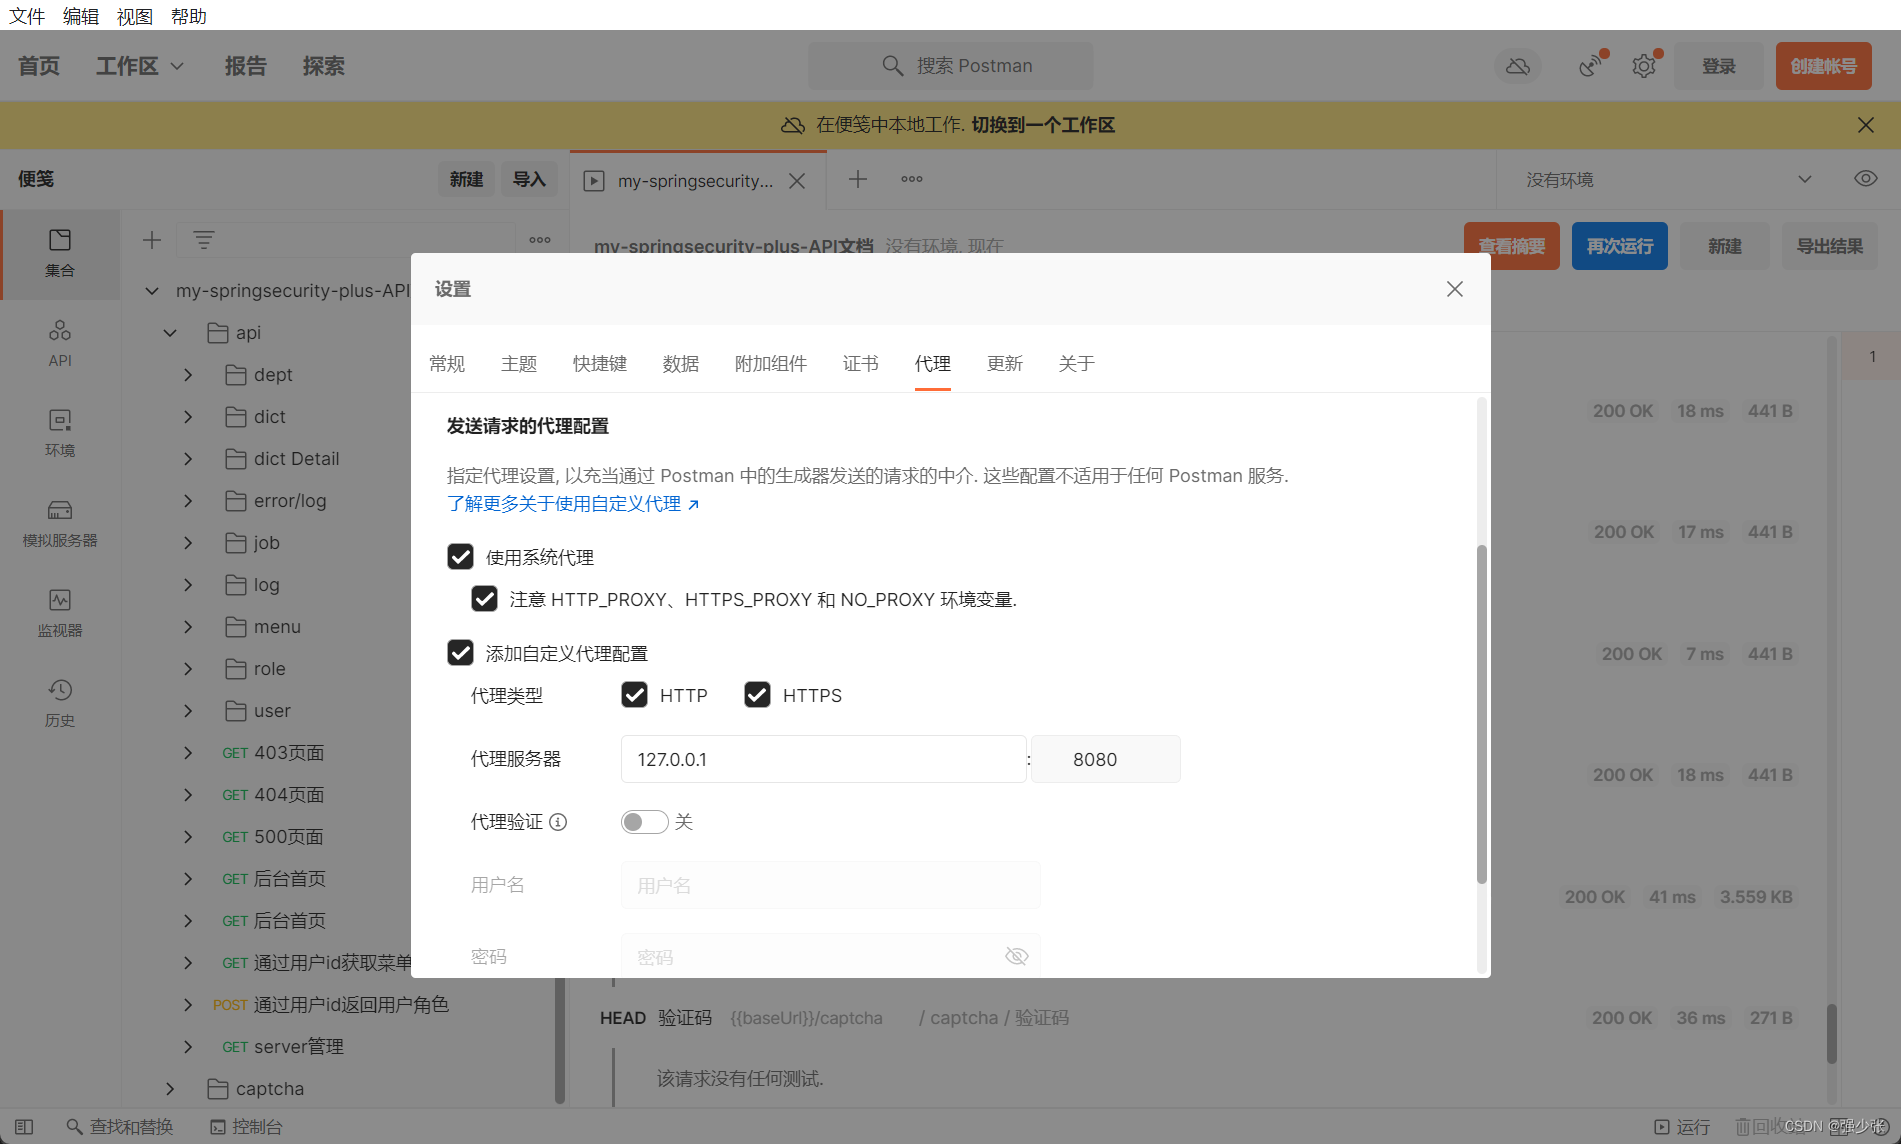Image resolution: width=1901 pixels, height=1144 pixels.
Task: Open the Runner in status bar
Action: [x=1682, y=1127]
